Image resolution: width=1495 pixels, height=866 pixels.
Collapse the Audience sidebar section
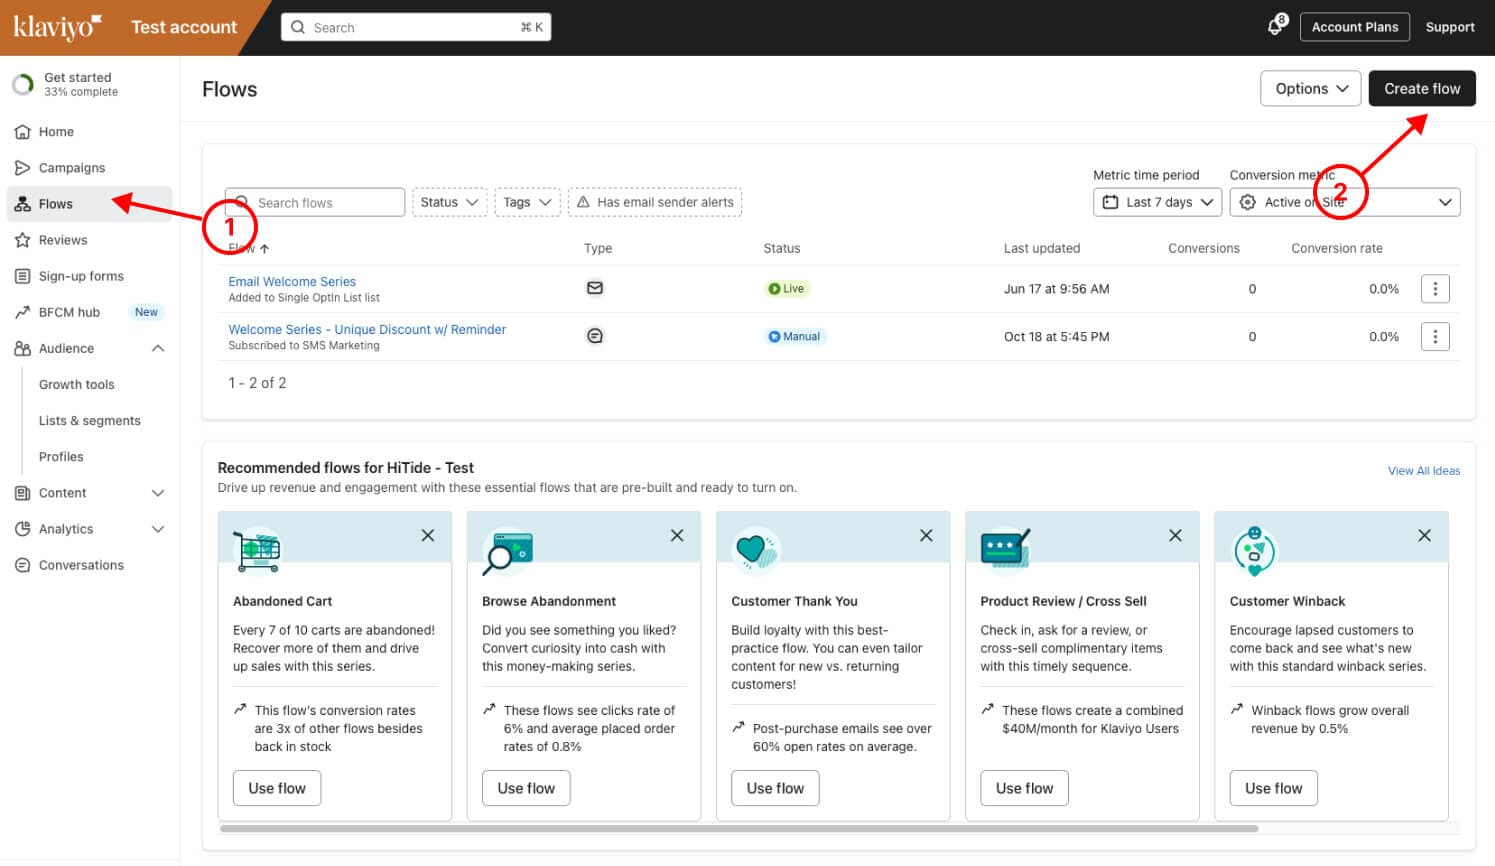[x=158, y=348]
